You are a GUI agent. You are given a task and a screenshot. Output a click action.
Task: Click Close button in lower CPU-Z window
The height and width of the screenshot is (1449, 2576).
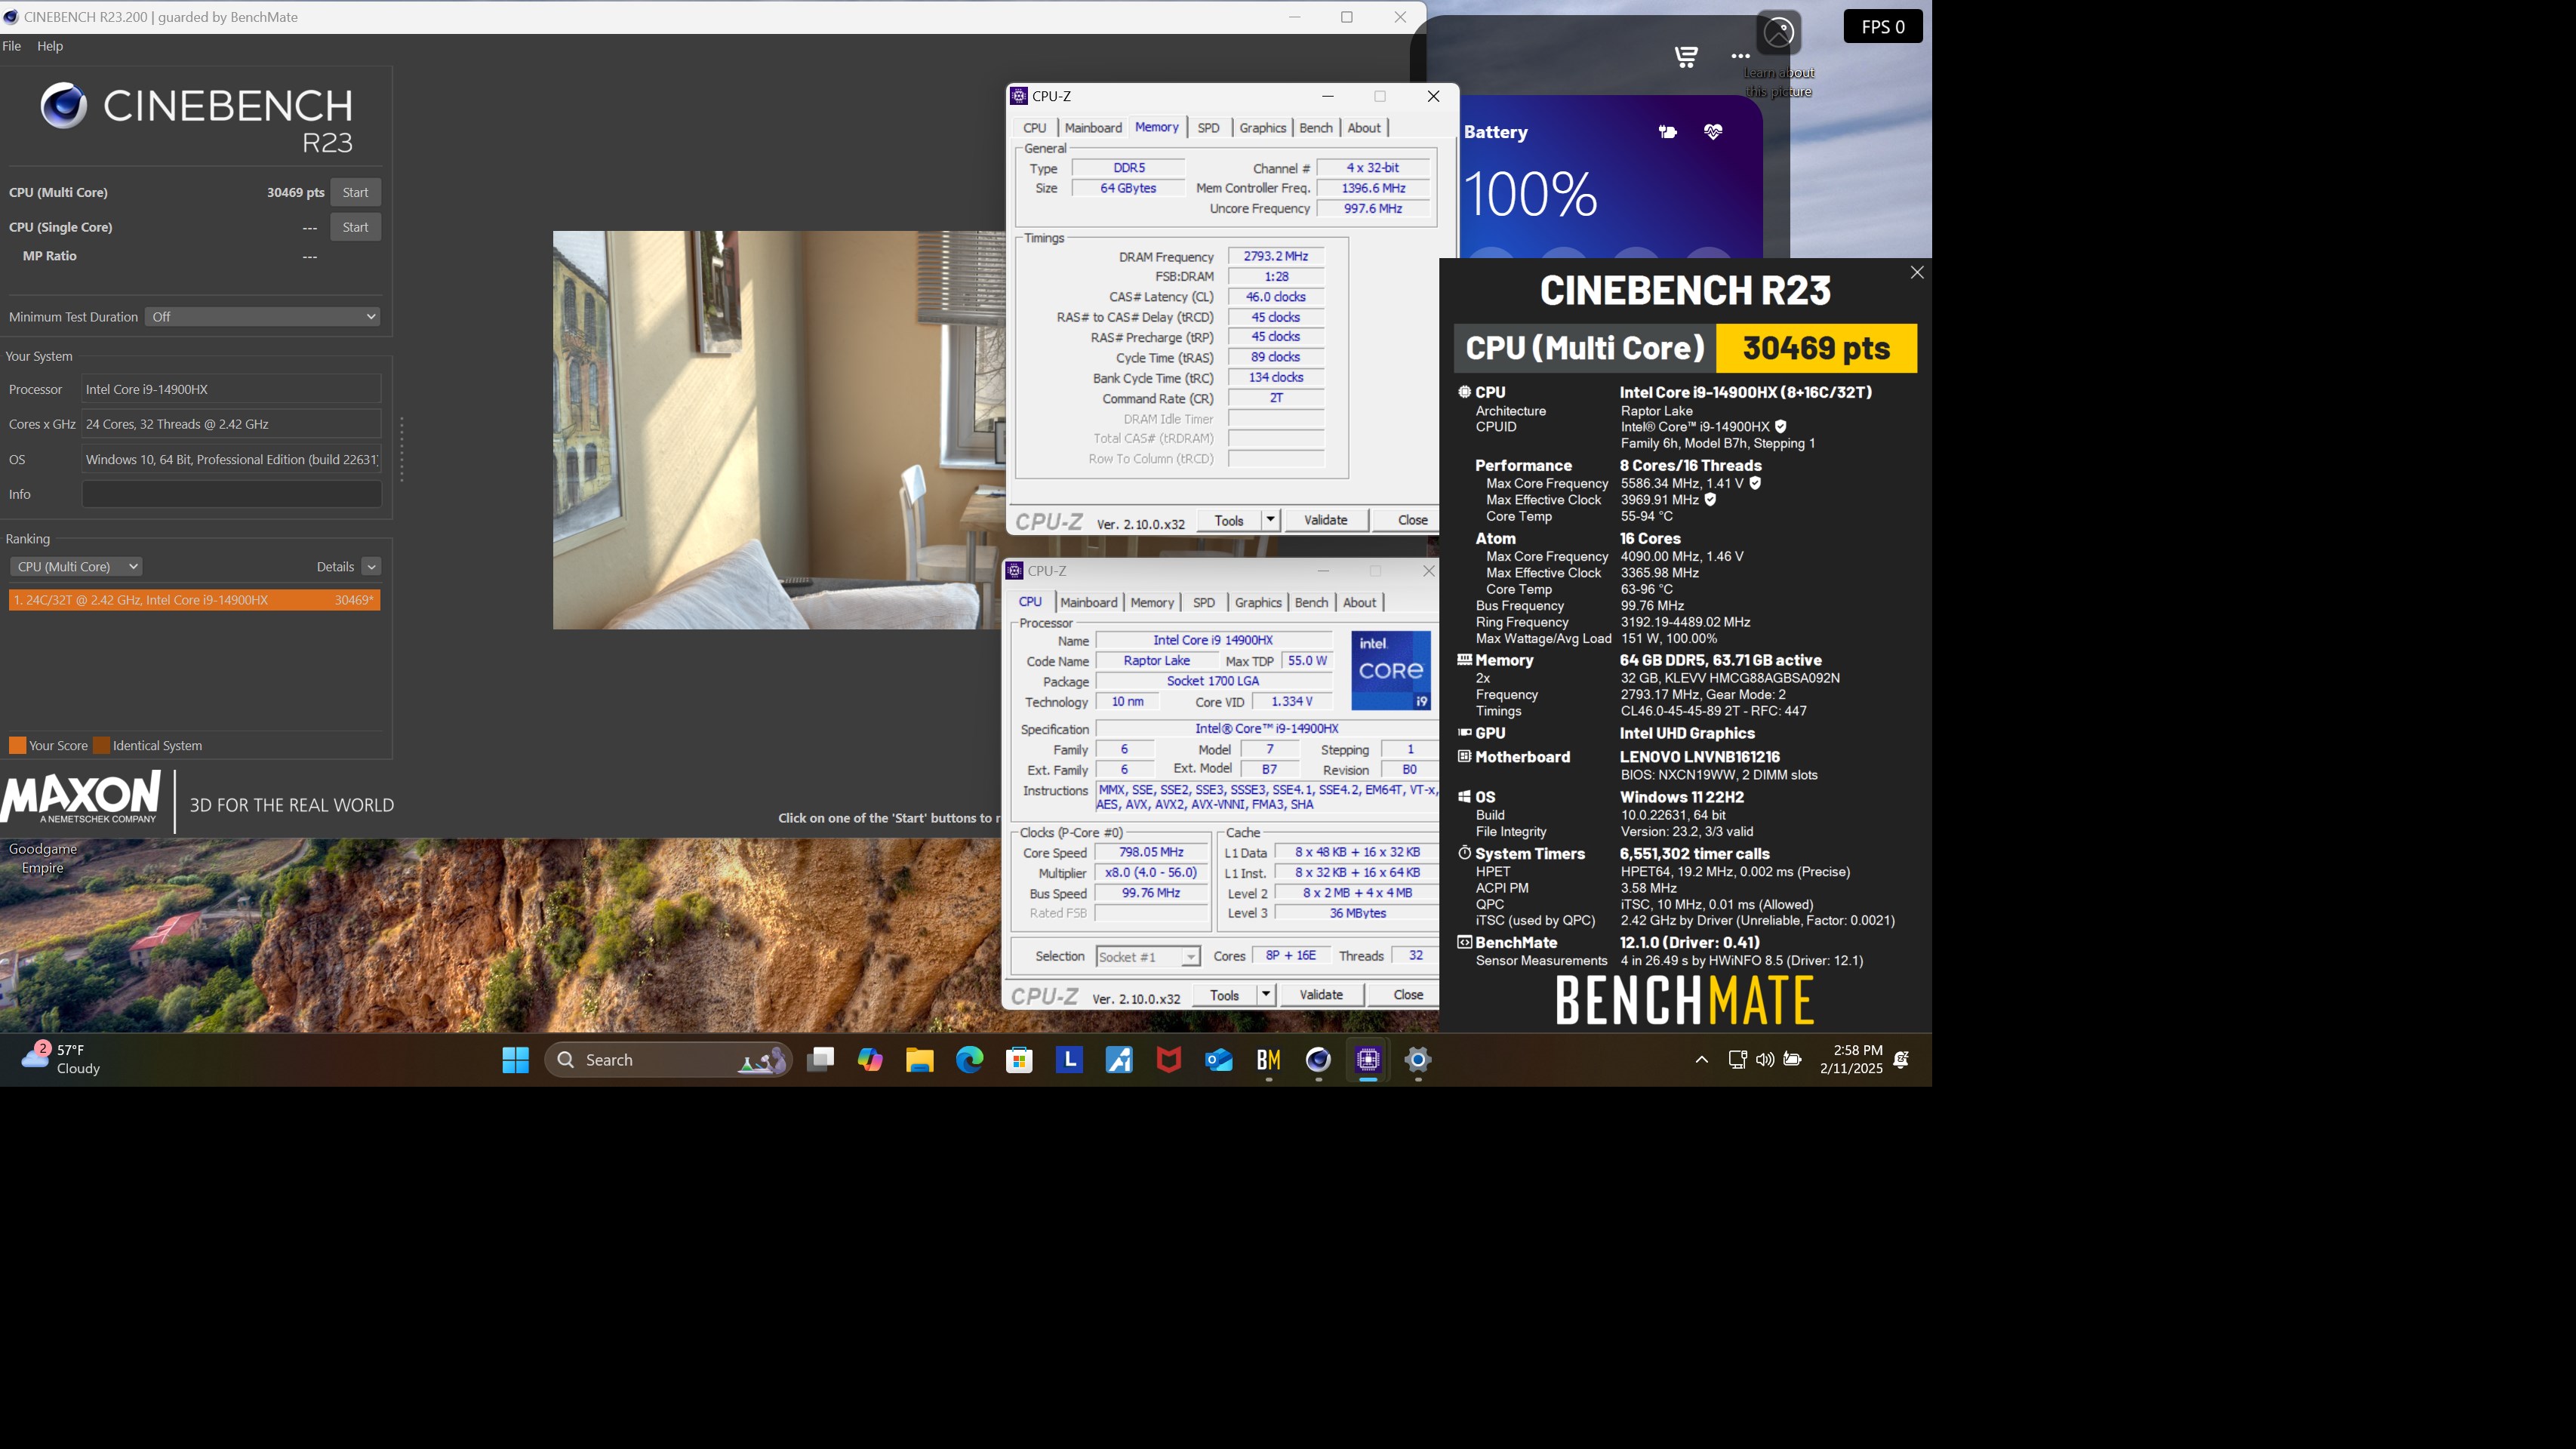coord(1402,995)
